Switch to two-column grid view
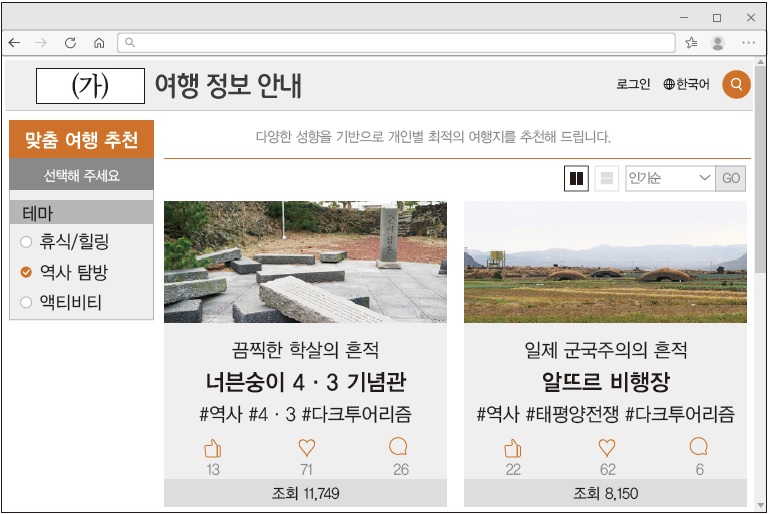Screen dimensions: 770x514 (576, 179)
